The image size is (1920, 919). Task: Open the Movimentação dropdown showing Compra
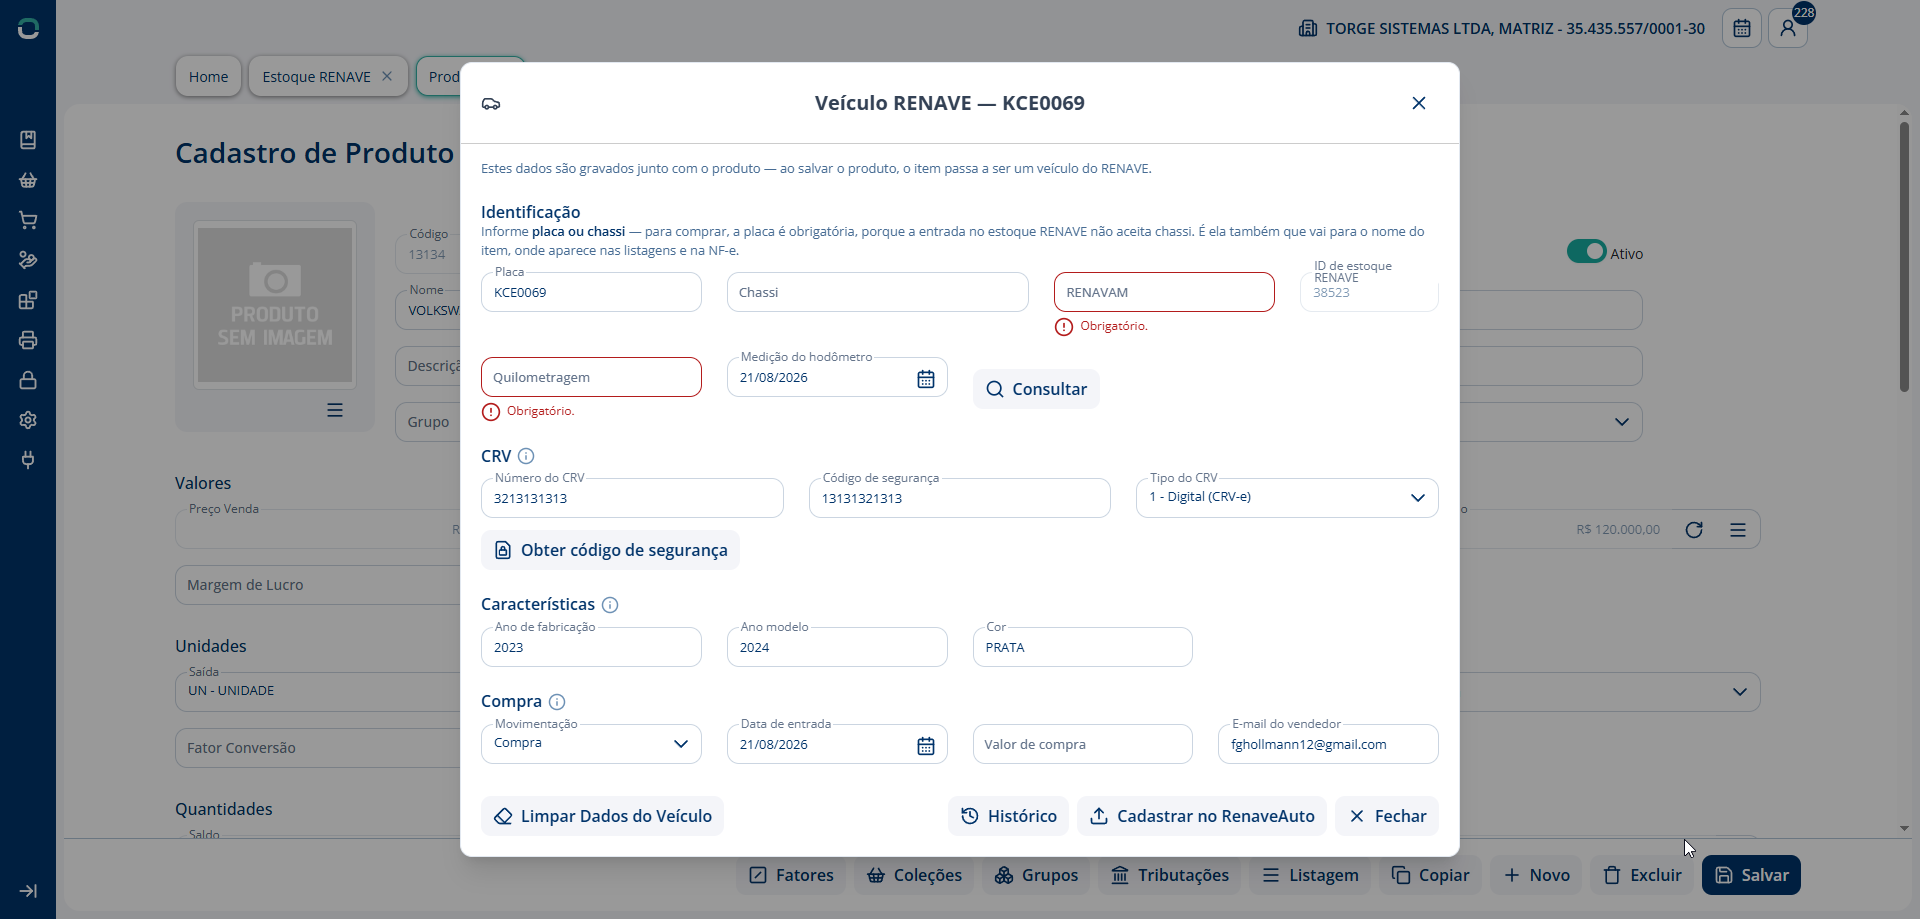point(591,744)
